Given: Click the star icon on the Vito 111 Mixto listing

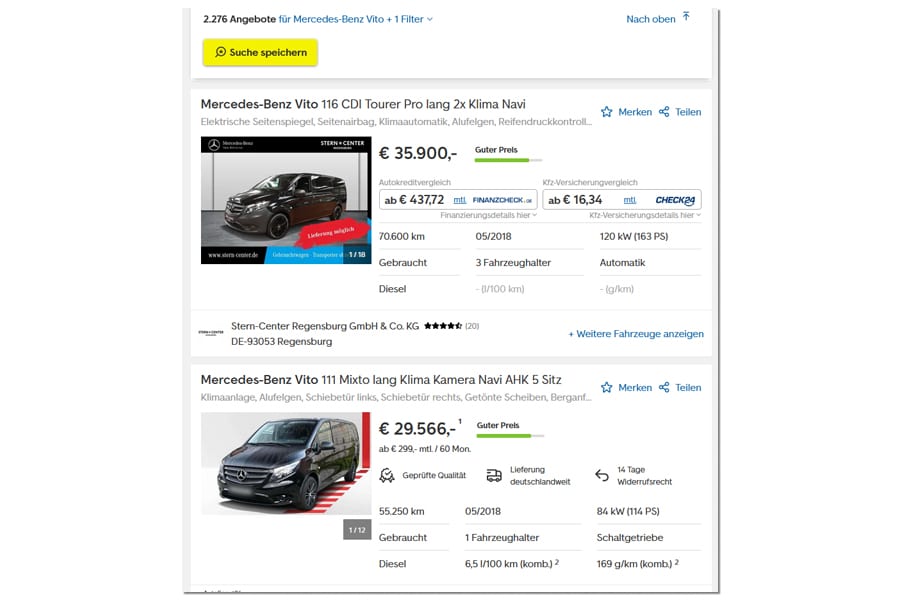Looking at the screenshot, I should pyautogui.click(x=607, y=388).
